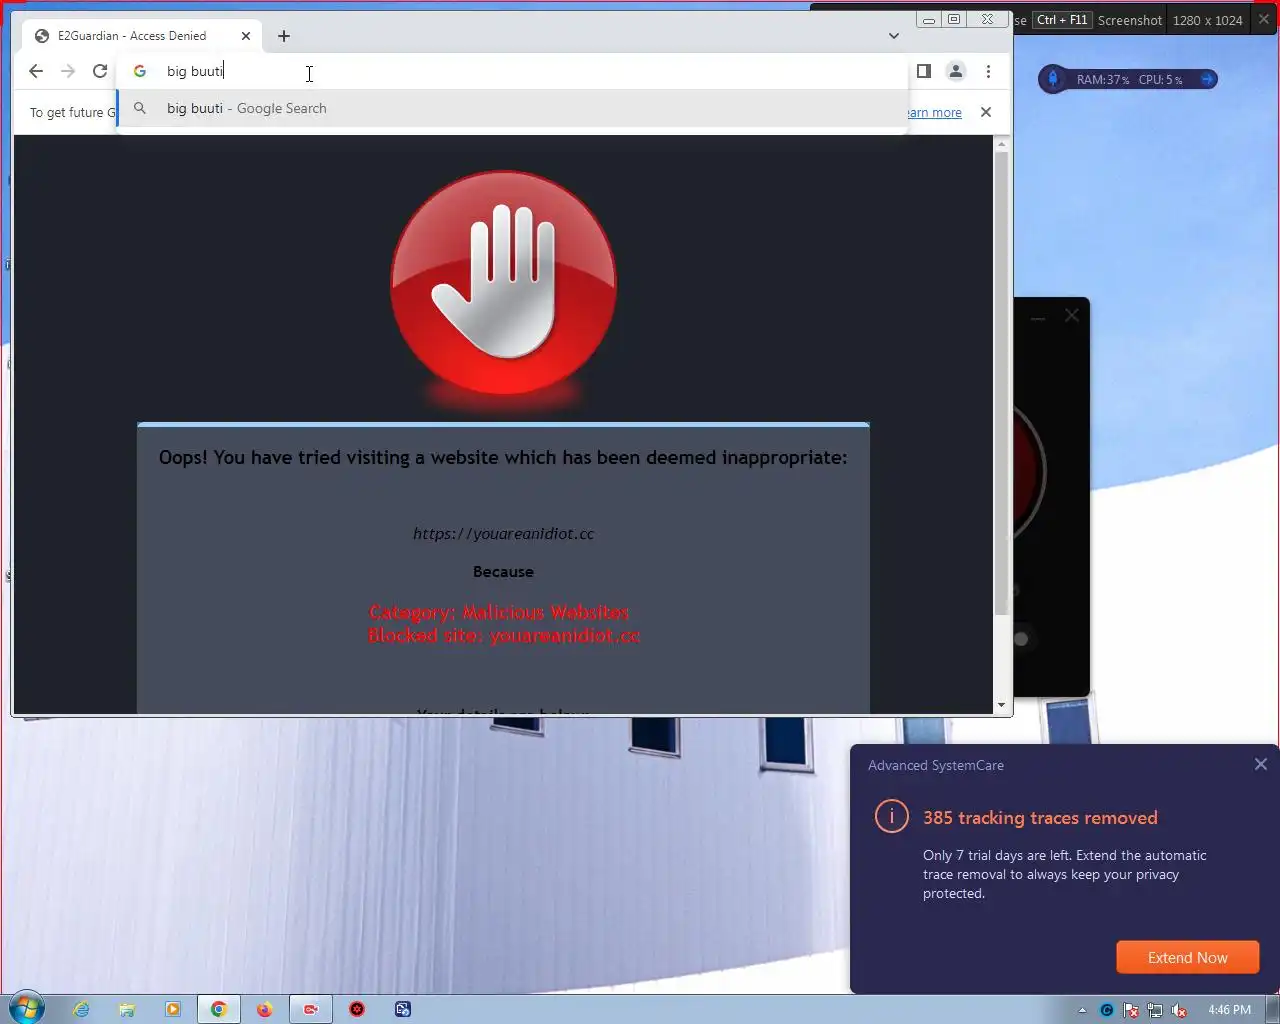Reload the E2Guardian Access Denied page
Screen dimensions: 1280x1024
click(x=100, y=71)
